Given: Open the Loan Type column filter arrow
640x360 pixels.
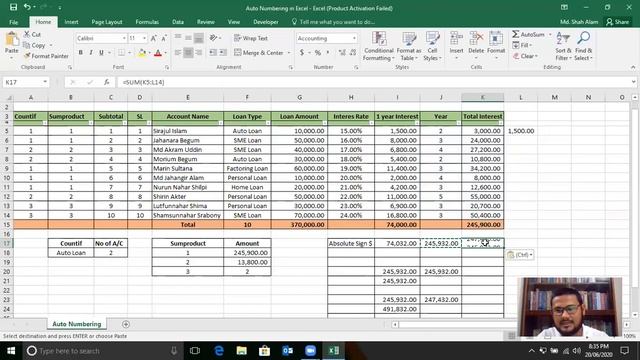Looking at the screenshot, I should [x=267, y=122].
